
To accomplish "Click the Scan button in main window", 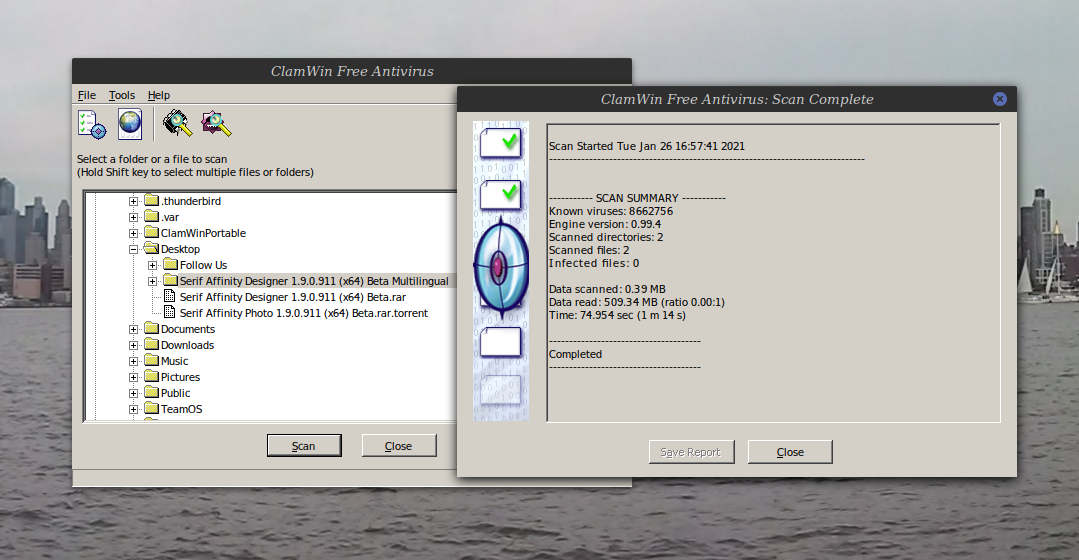I will (304, 446).
